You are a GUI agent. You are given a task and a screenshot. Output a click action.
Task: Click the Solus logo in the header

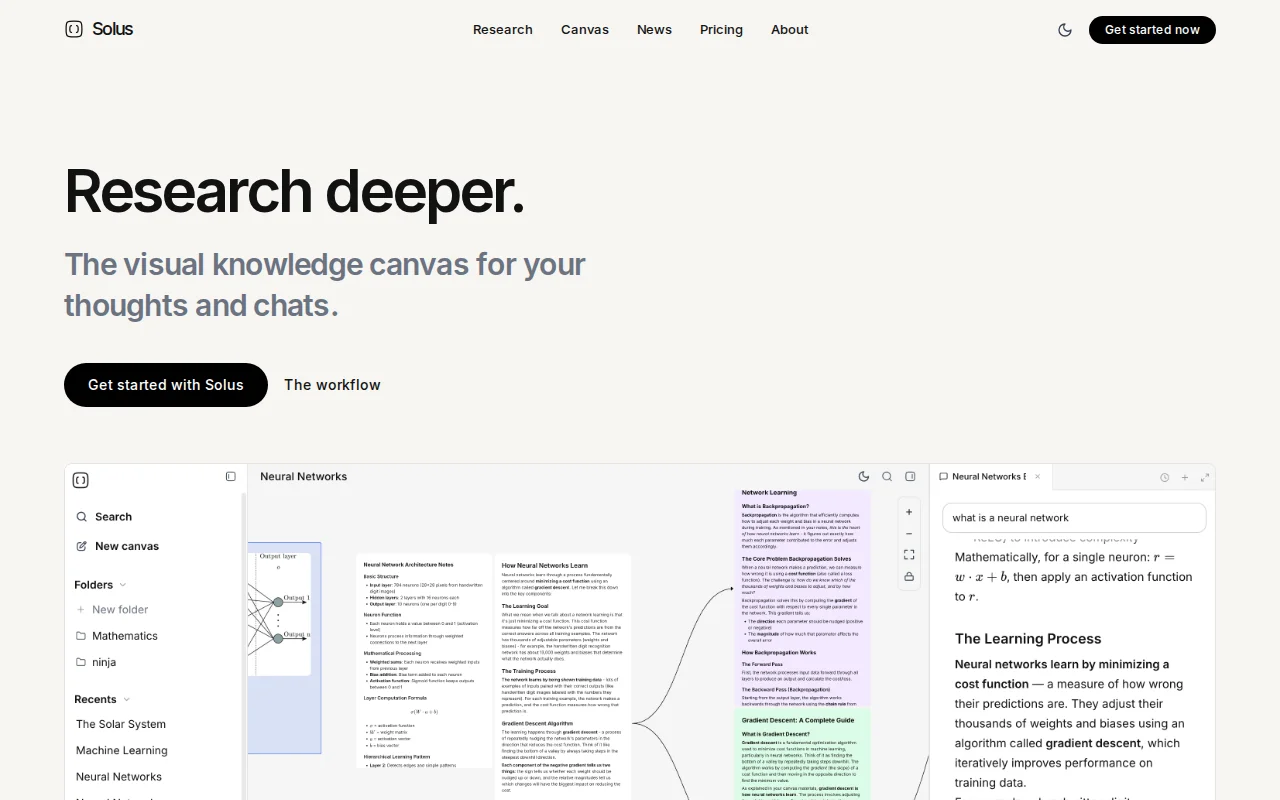point(98,29)
